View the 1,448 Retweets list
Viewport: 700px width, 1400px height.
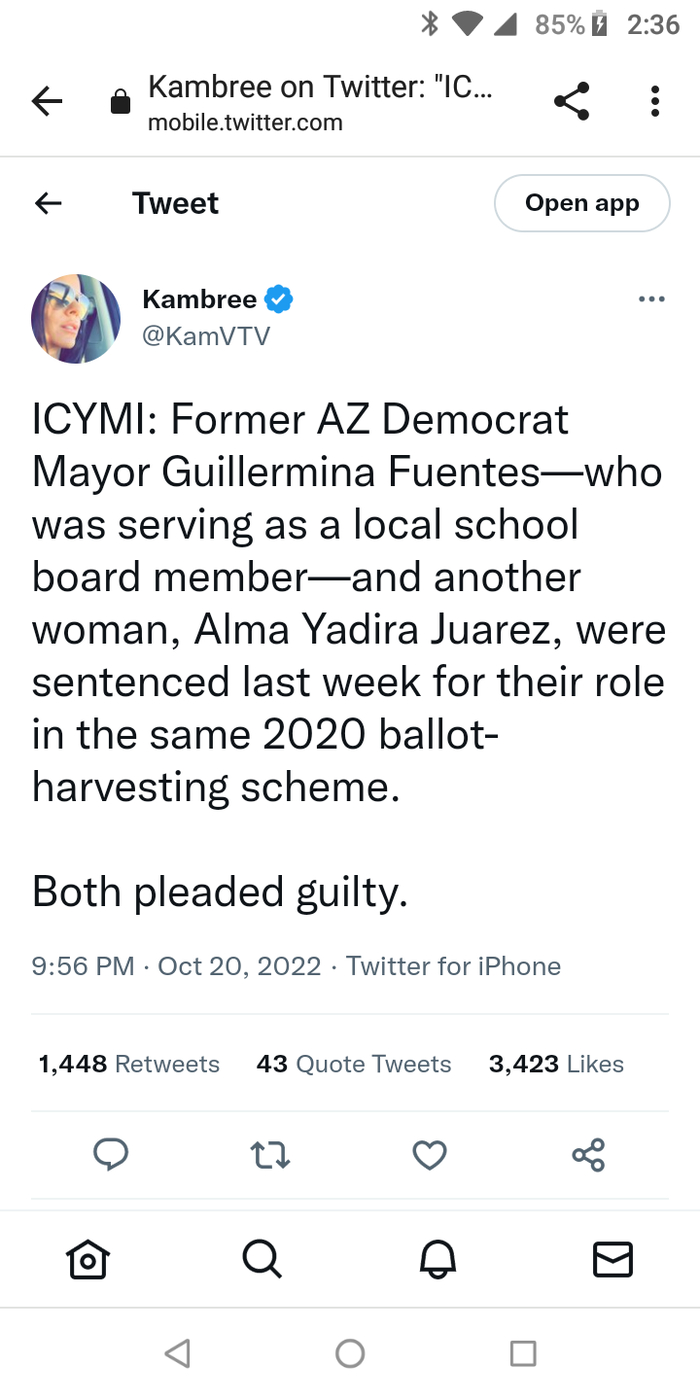tap(129, 1064)
